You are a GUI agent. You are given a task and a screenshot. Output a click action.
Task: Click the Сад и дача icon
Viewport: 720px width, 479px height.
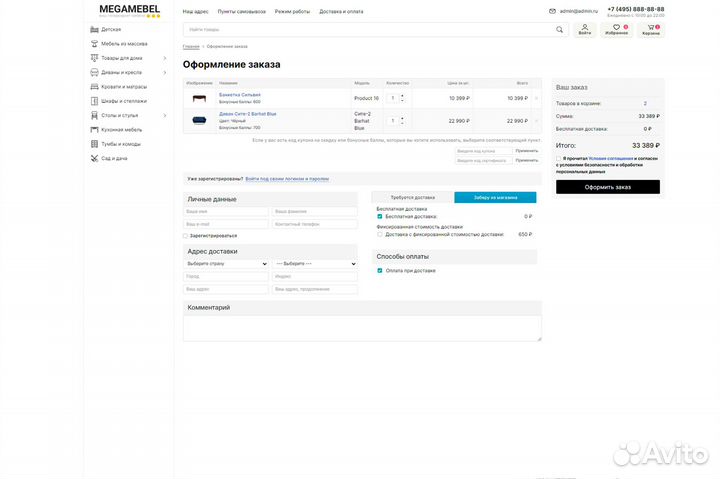(x=94, y=158)
